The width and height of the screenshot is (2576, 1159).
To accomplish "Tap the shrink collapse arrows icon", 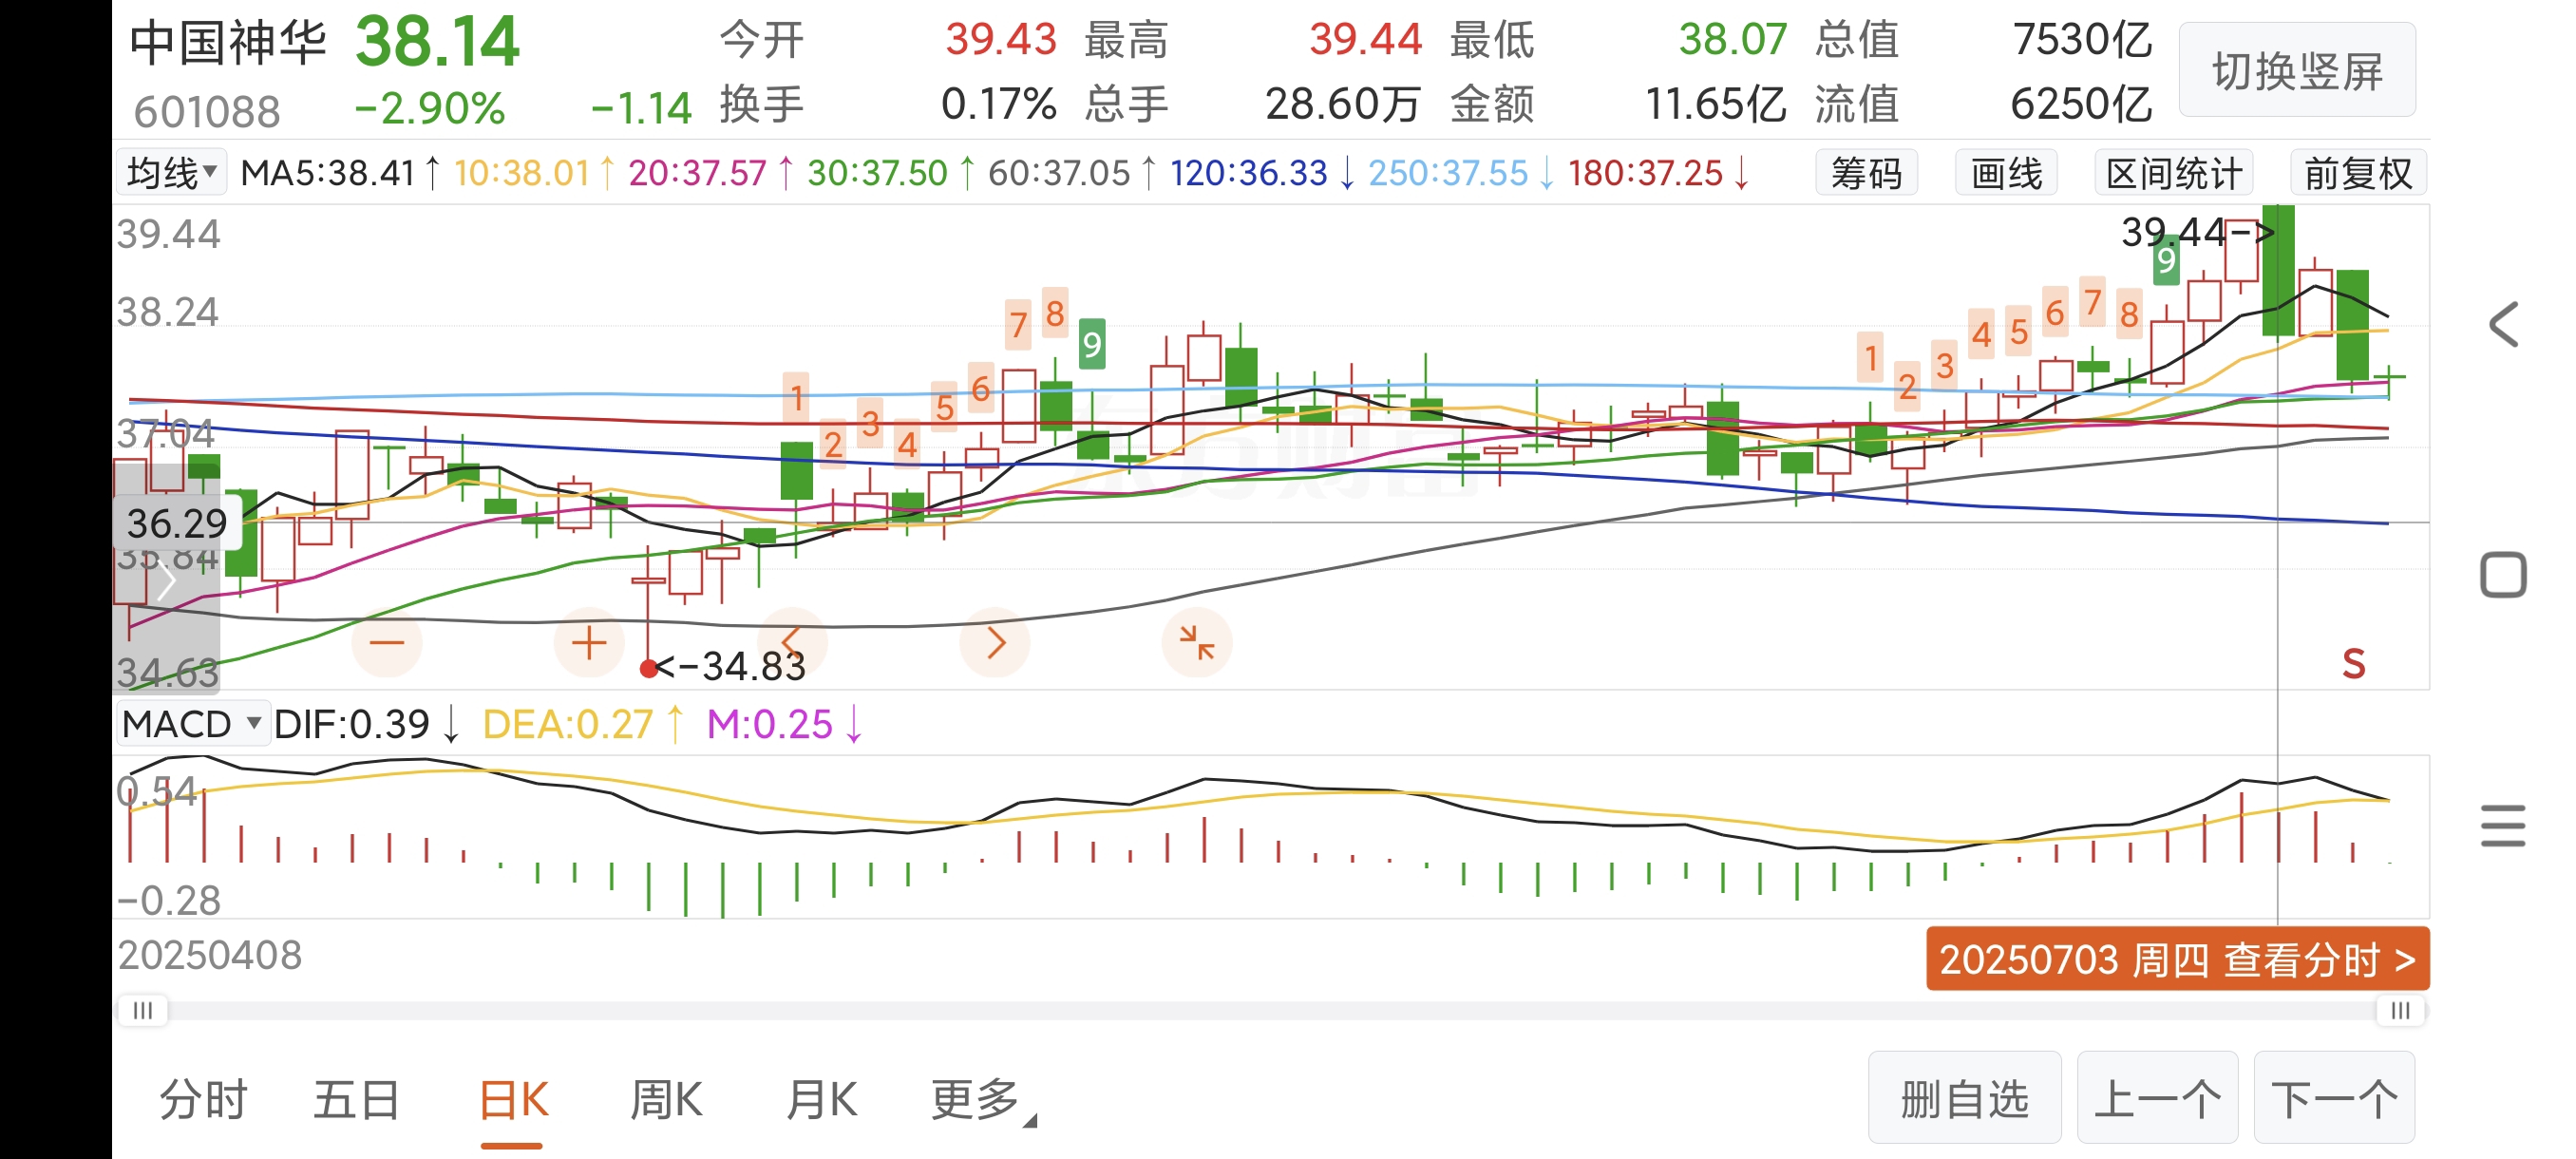I will click(x=1197, y=642).
